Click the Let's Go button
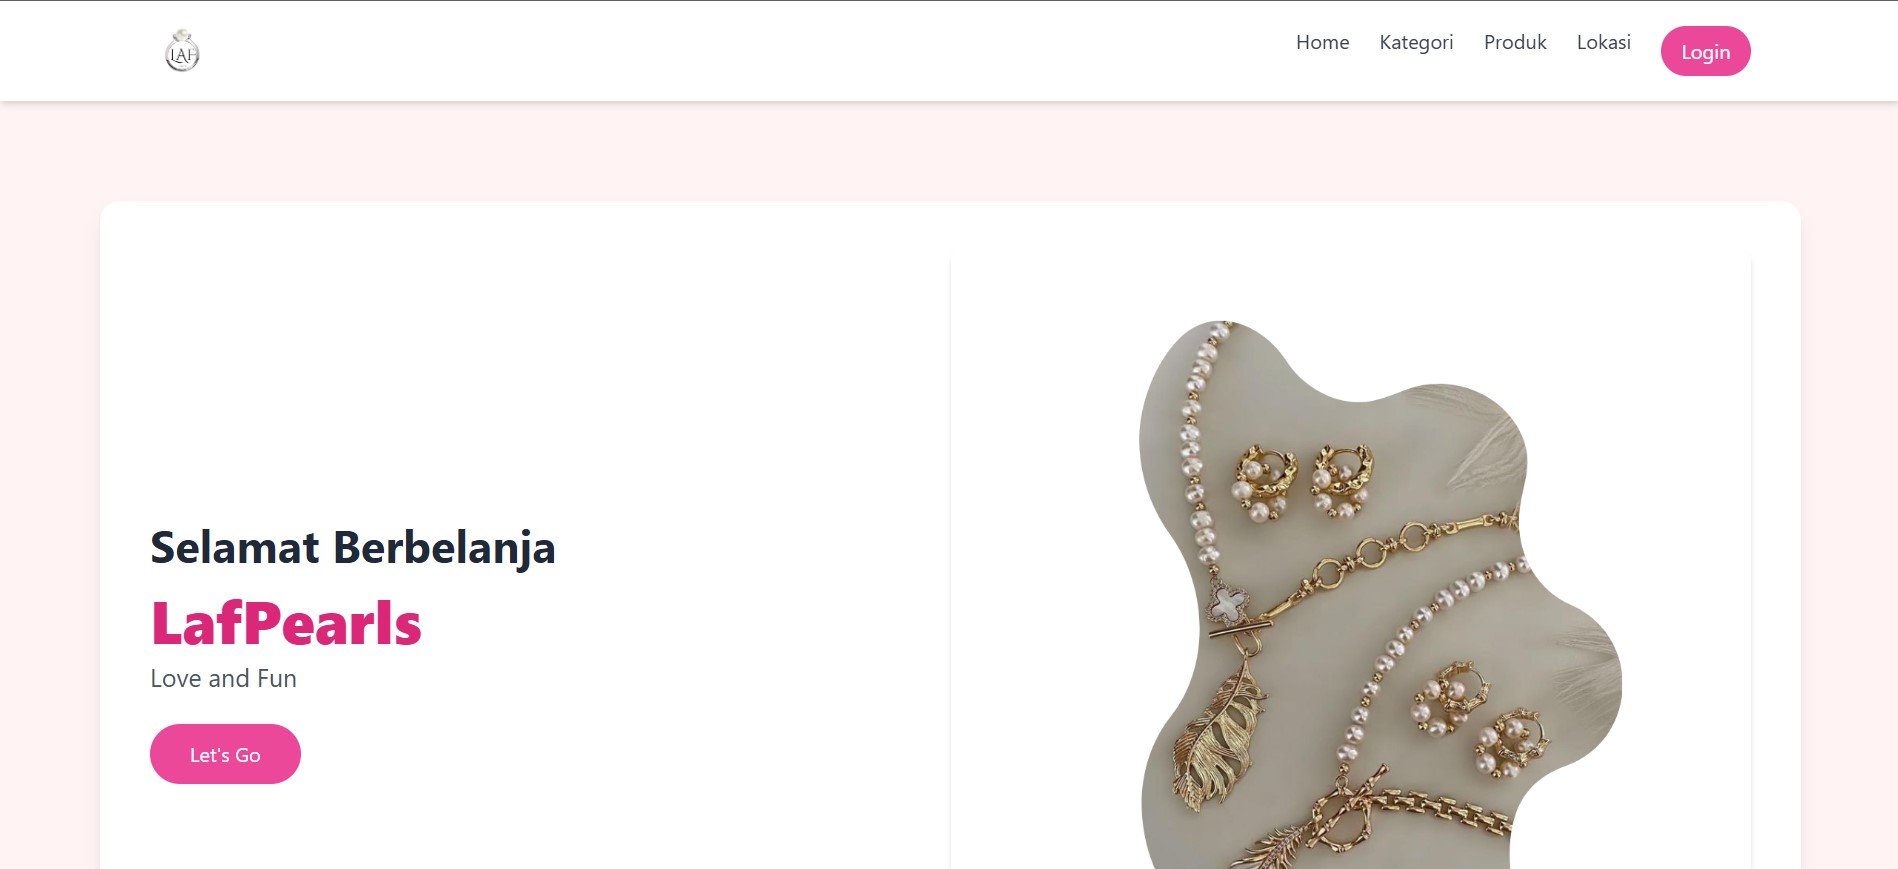This screenshot has width=1898, height=869. [x=225, y=754]
